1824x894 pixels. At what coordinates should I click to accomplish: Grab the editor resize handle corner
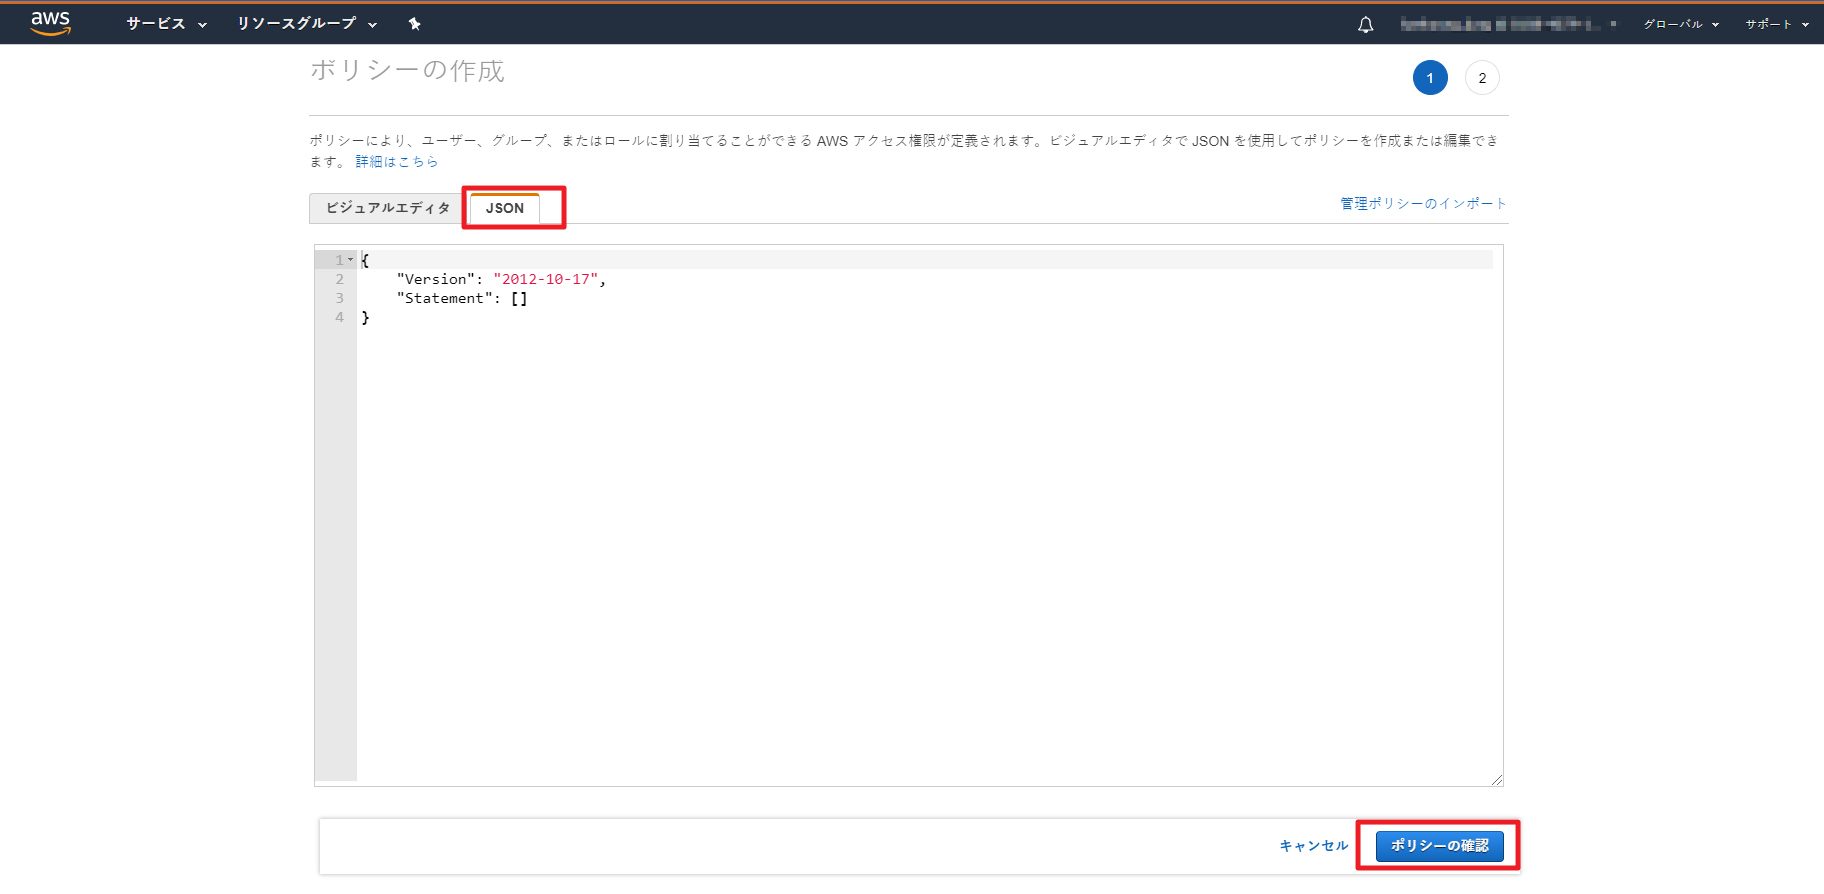click(1496, 780)
